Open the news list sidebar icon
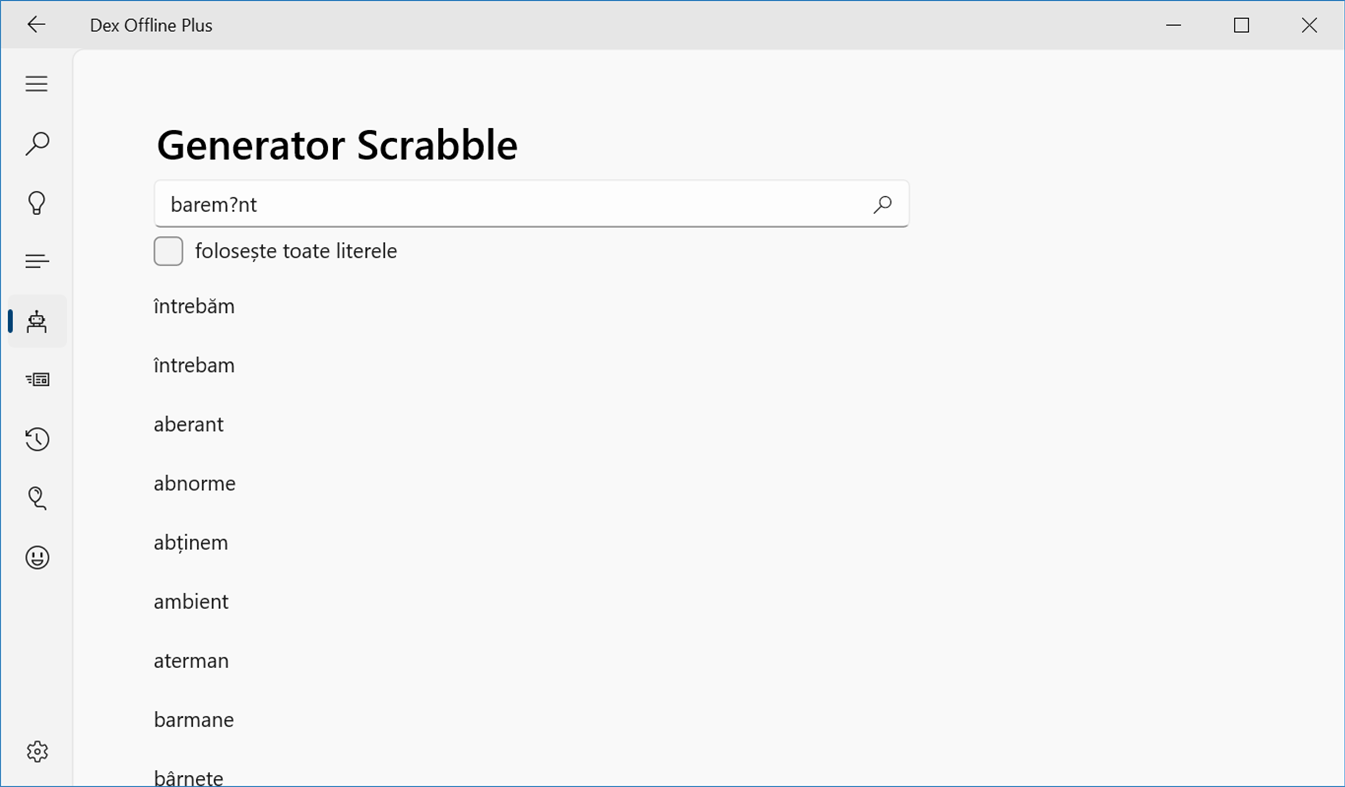This screenshot has width=1345, height=787. click(37, 380)
